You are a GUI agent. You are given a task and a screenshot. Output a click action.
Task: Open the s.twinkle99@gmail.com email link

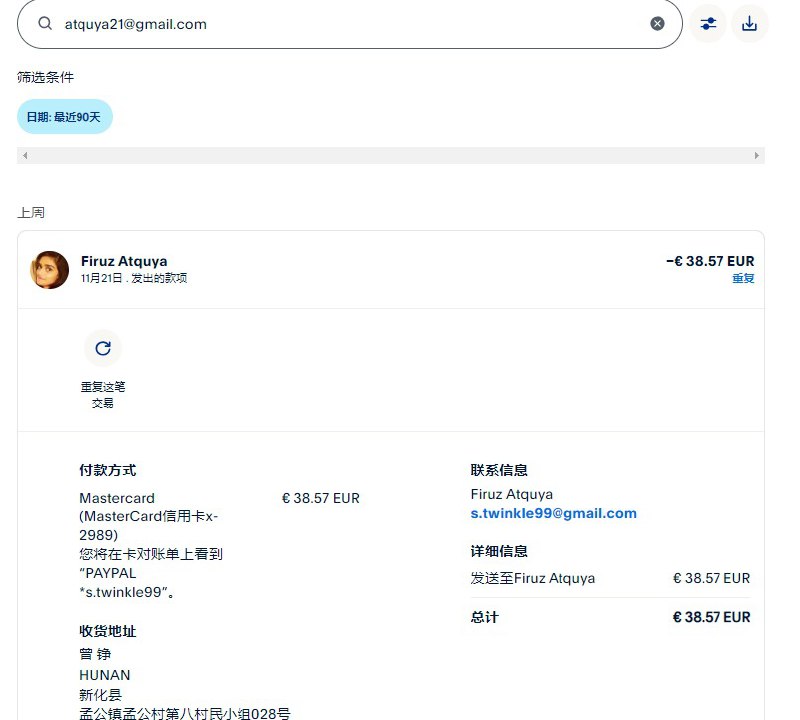(553, 513)
